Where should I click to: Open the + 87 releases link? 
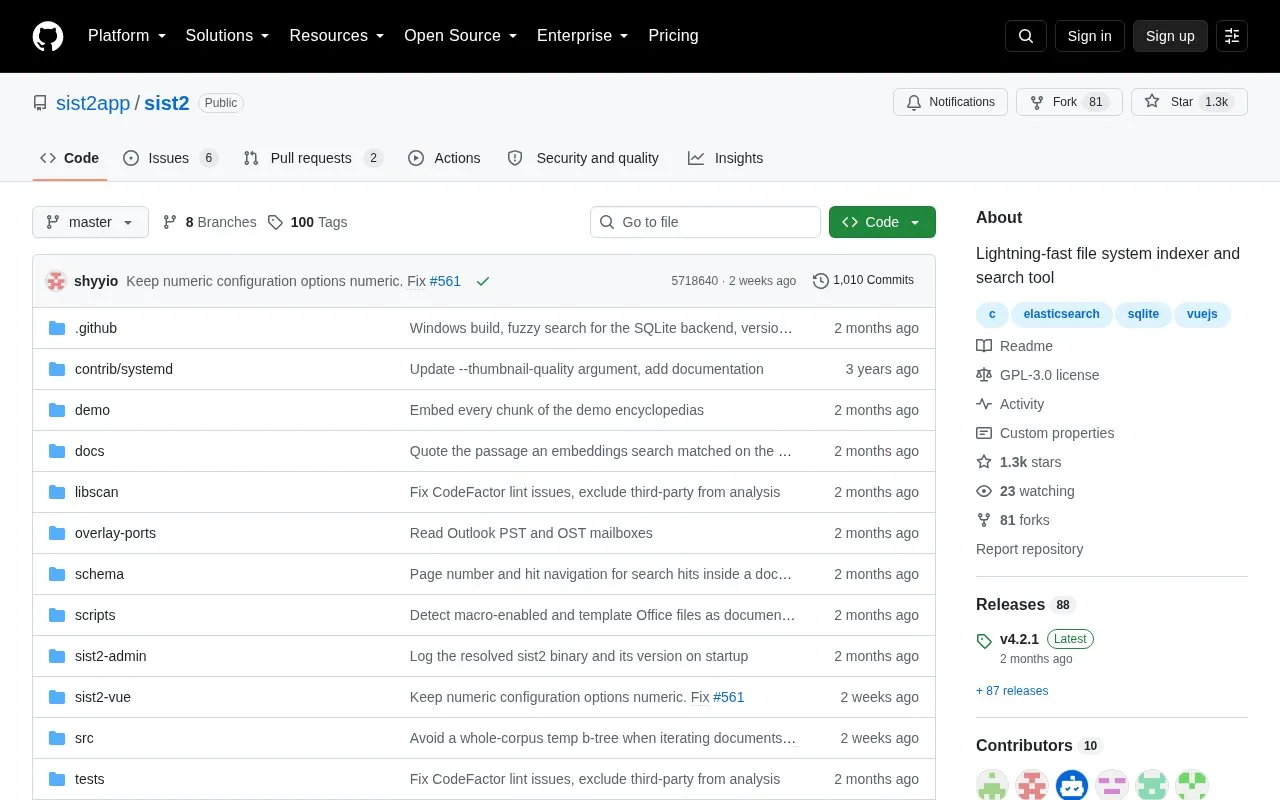[x=1012, y=691]
